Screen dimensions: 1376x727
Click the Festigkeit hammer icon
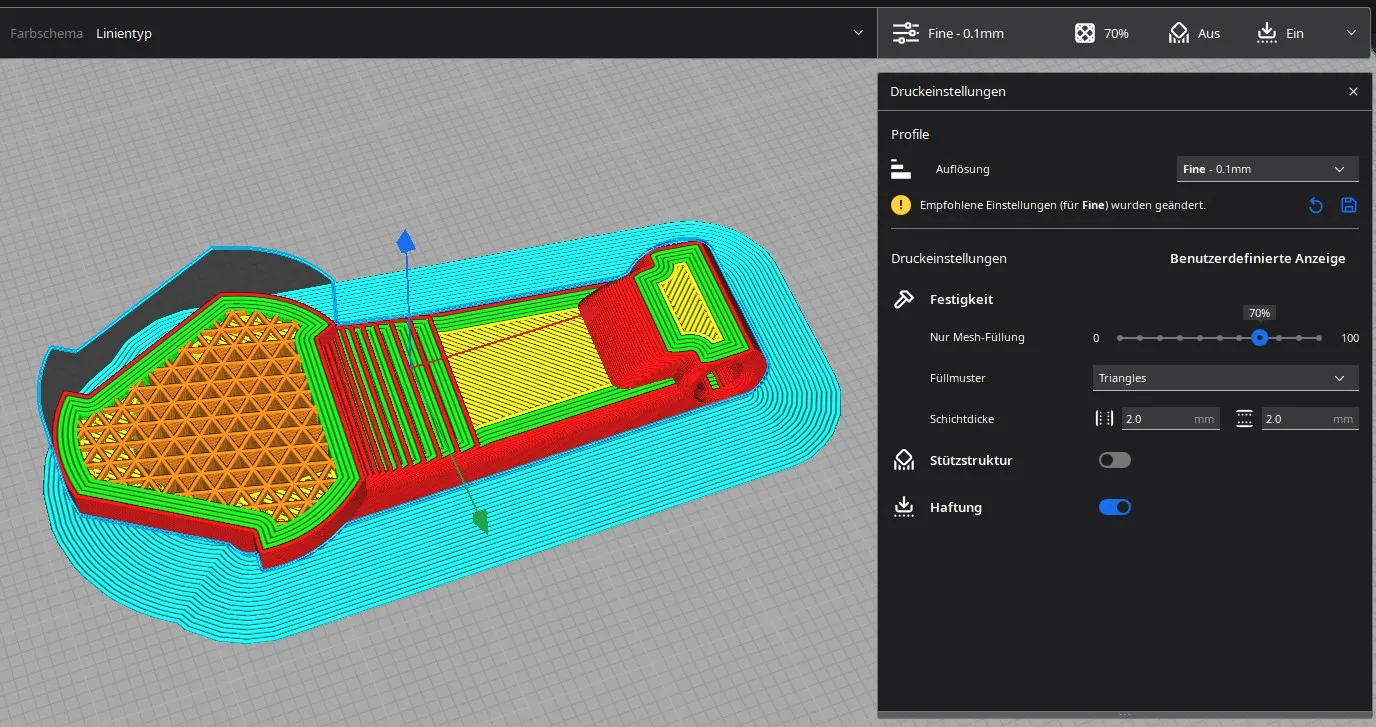(x=904, y=299)
